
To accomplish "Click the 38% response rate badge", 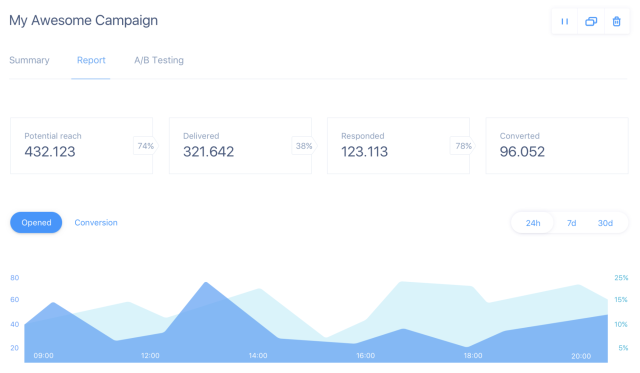I will (x=304, y=146).
